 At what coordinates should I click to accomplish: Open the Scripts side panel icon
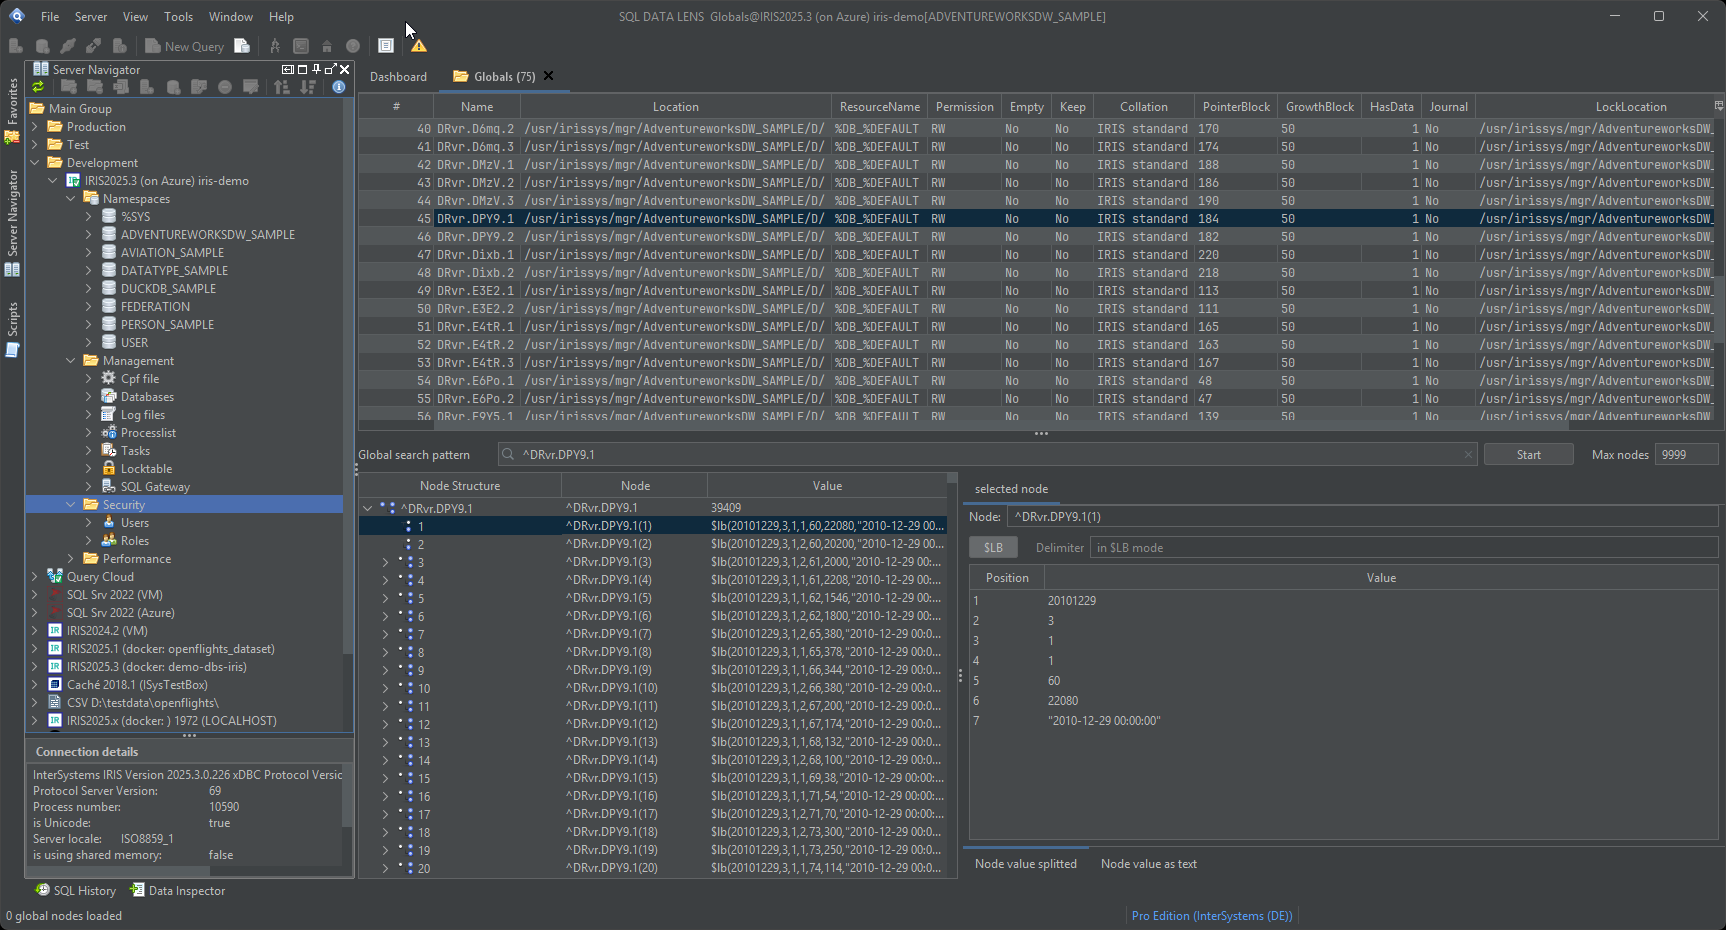click(12, 349)
